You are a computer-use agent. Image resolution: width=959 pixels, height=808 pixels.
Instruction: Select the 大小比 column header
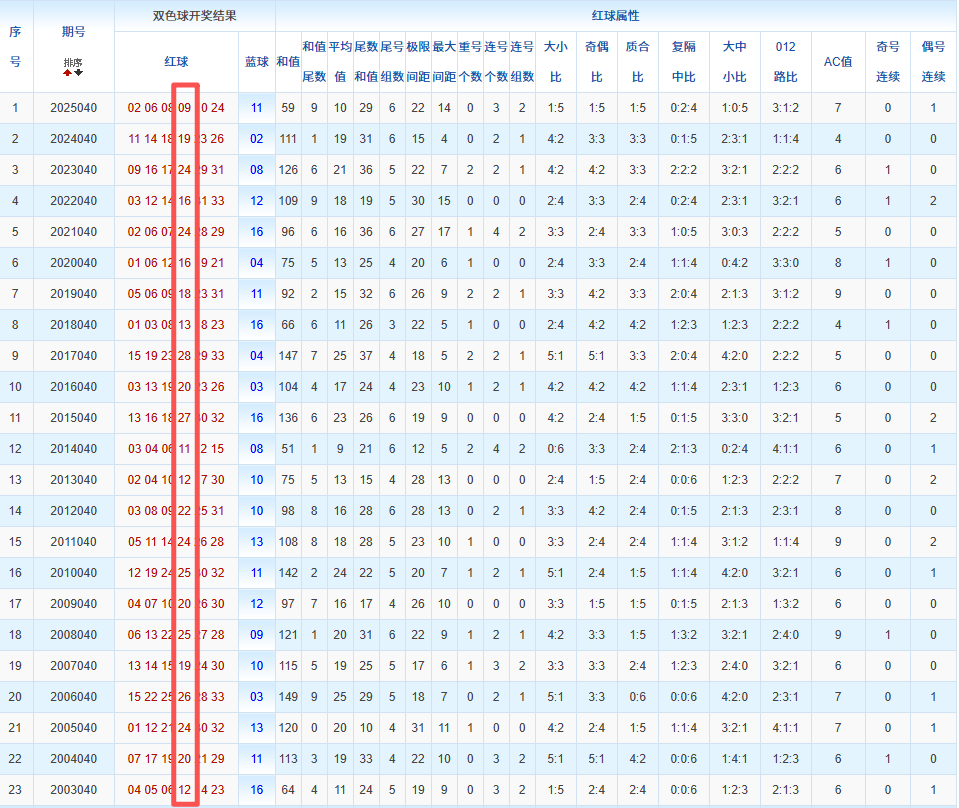pos(555,61)
